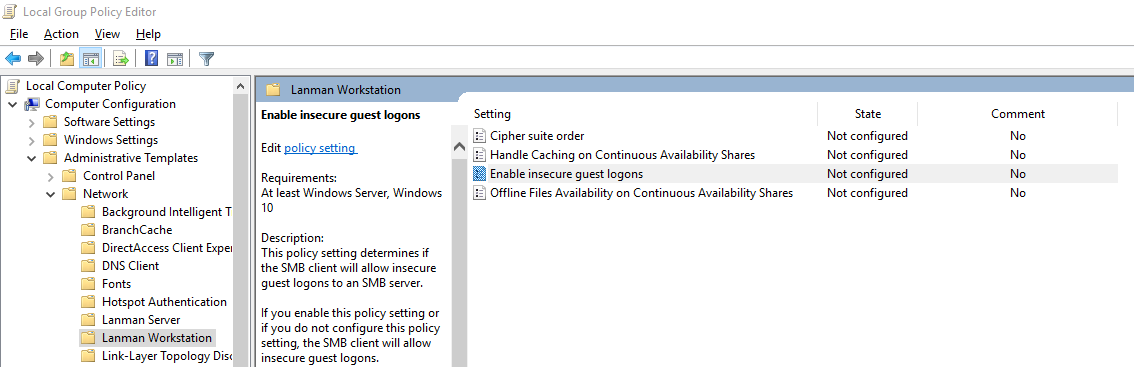Click the Enable insecure guest logons policy icon
The image size is (1134, 367).
pos(479,174)
